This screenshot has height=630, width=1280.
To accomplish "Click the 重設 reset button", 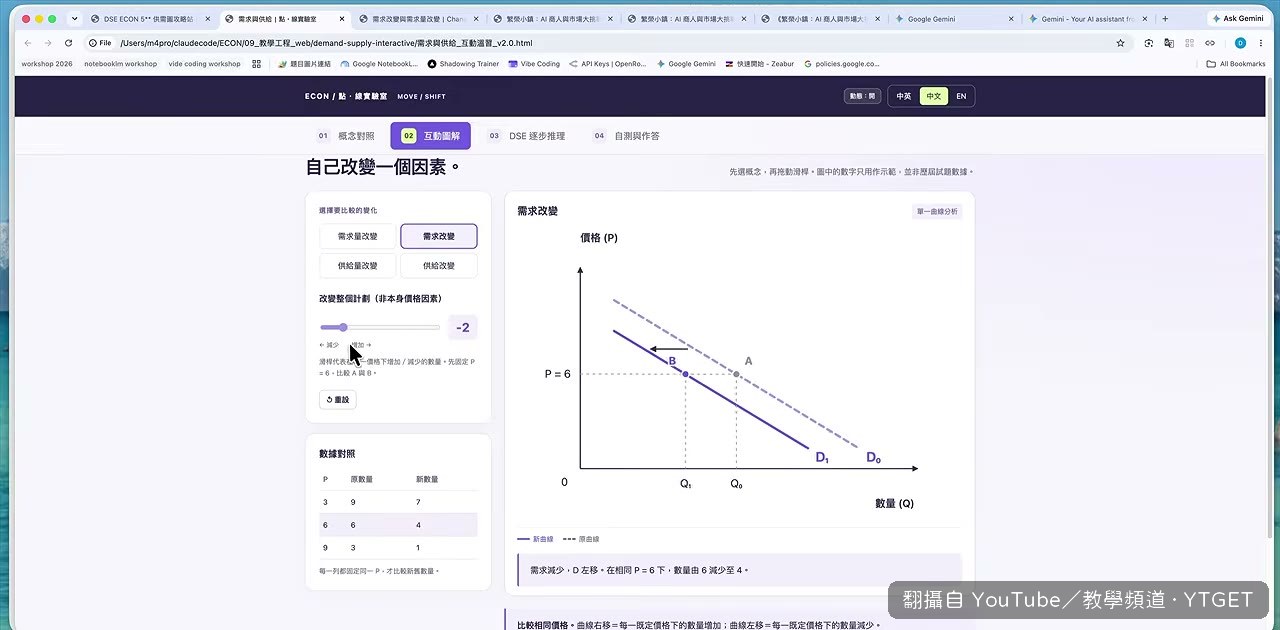I will coord(338,399).
